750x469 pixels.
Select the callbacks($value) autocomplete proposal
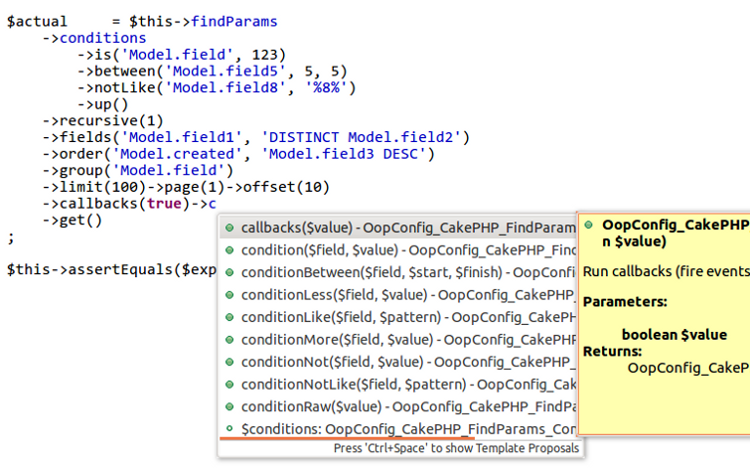tap(398, 228)
